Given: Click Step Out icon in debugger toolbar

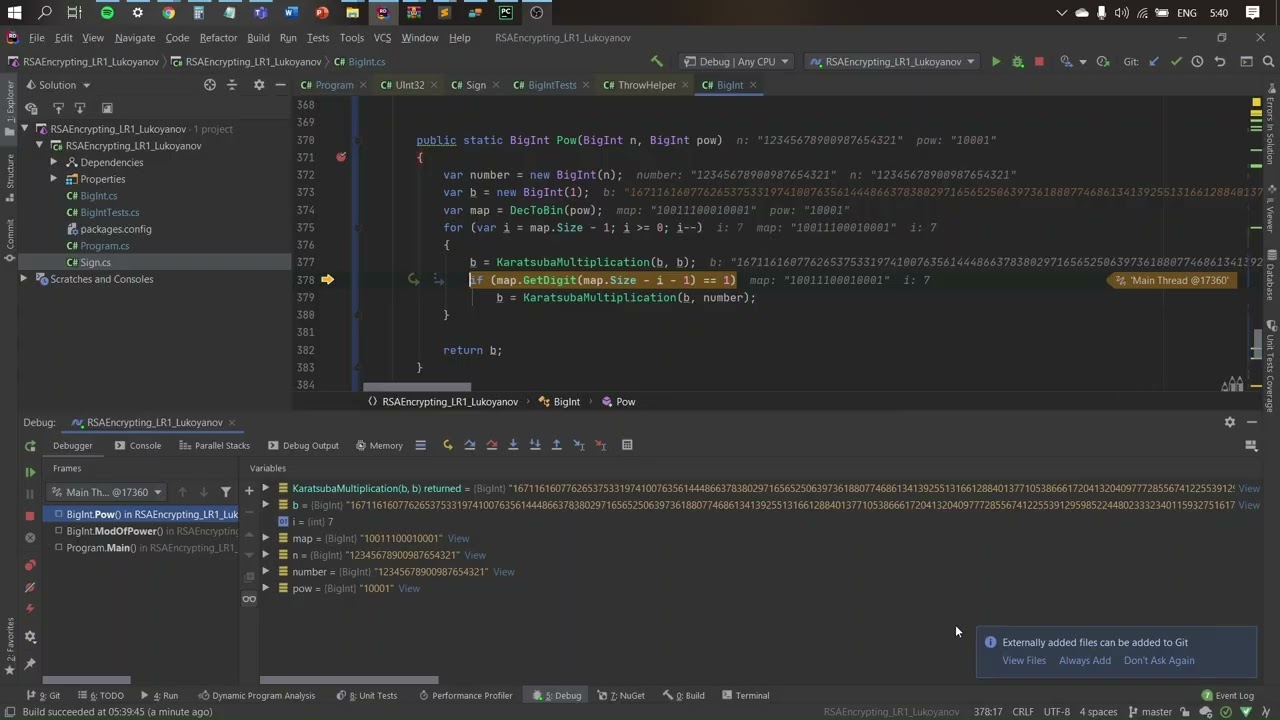Looking at the screenshot, I should click(x=557, y=445).
